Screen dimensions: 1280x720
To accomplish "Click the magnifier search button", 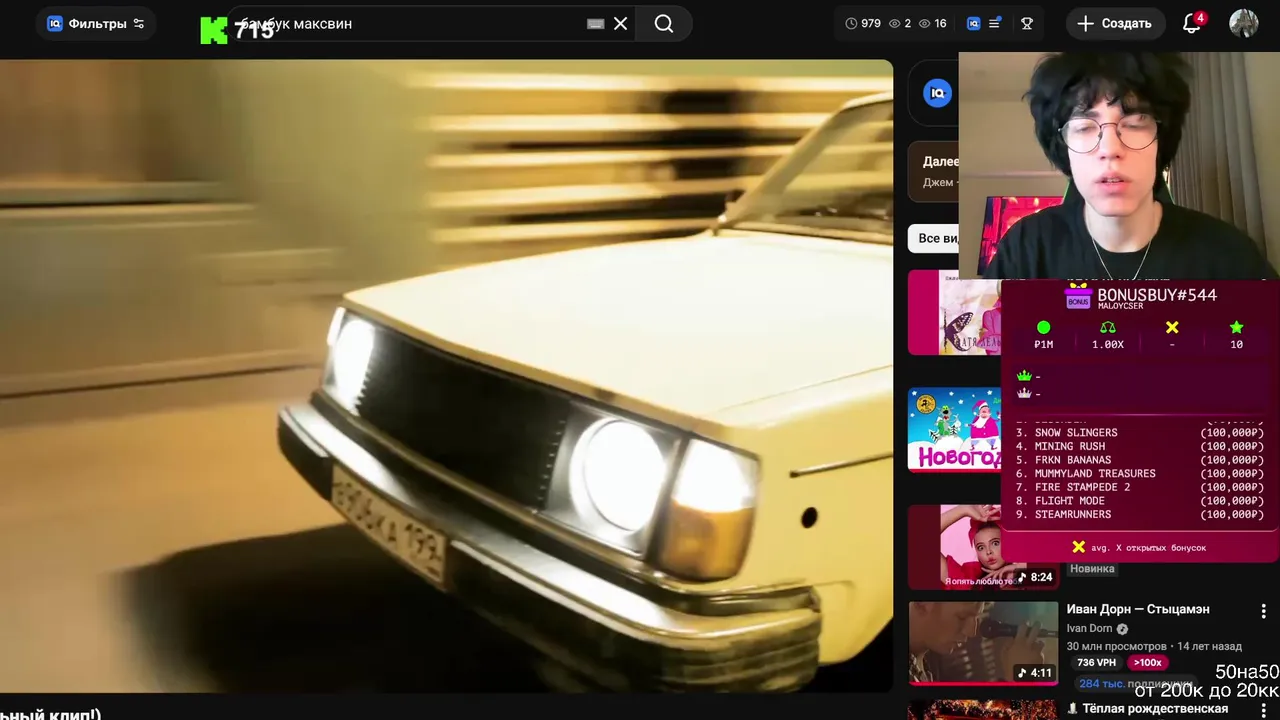I will tap(664, 24).
